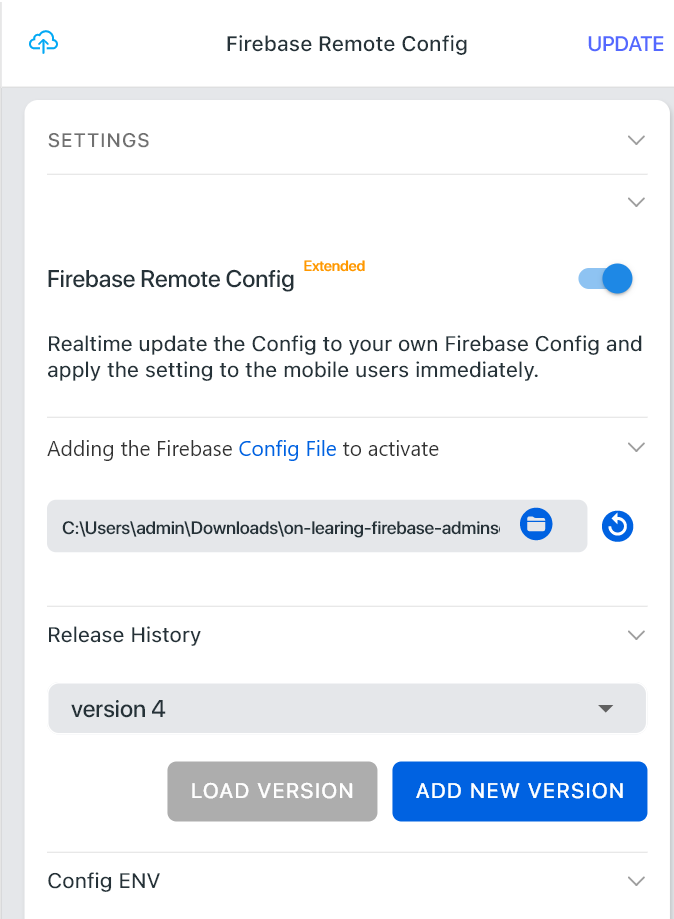Click the Release History heading
Screen dimensions: 674x919
point(124,635)
